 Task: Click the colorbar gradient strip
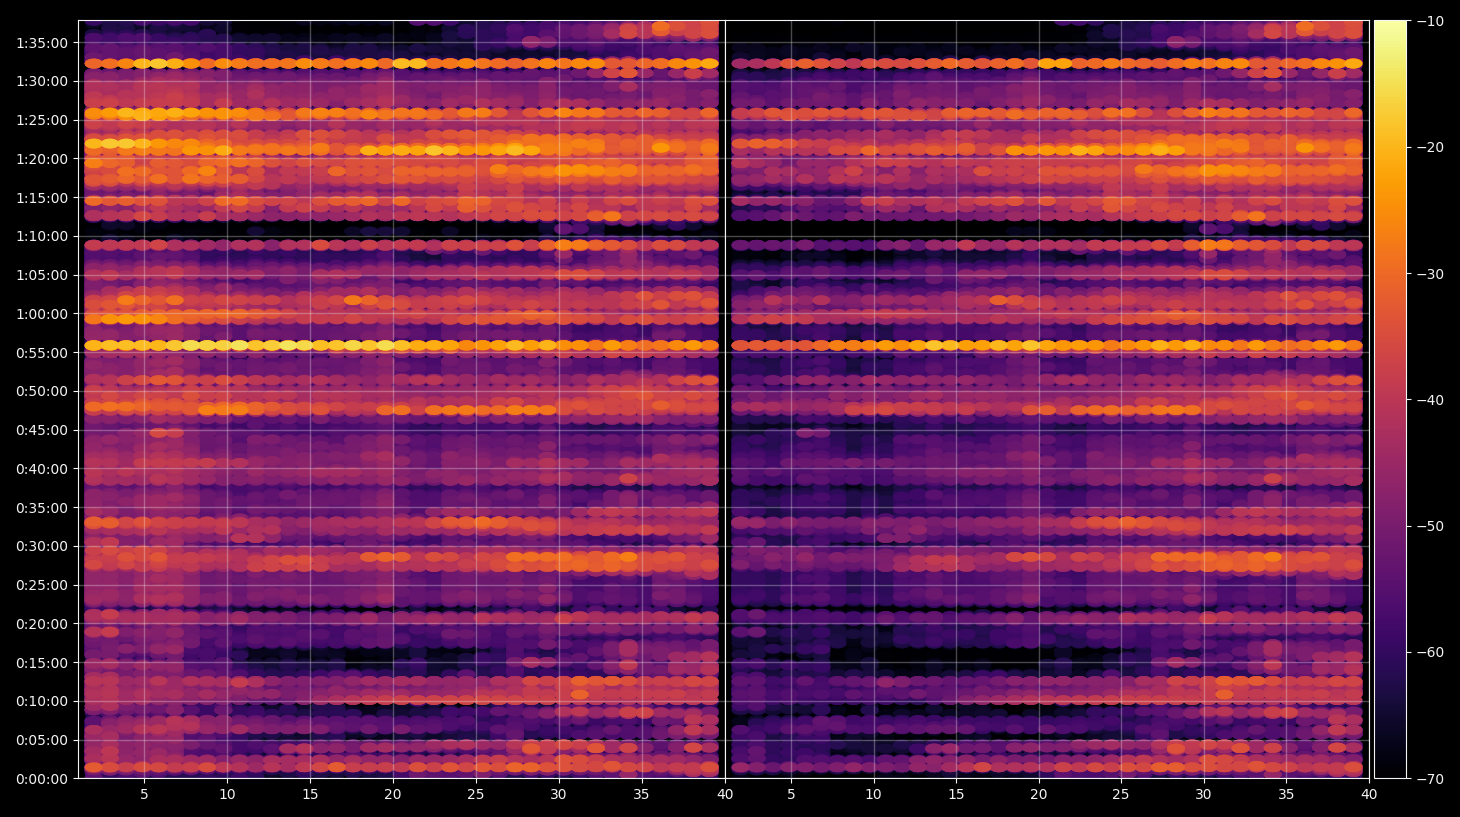click(x=1390, y=399)
